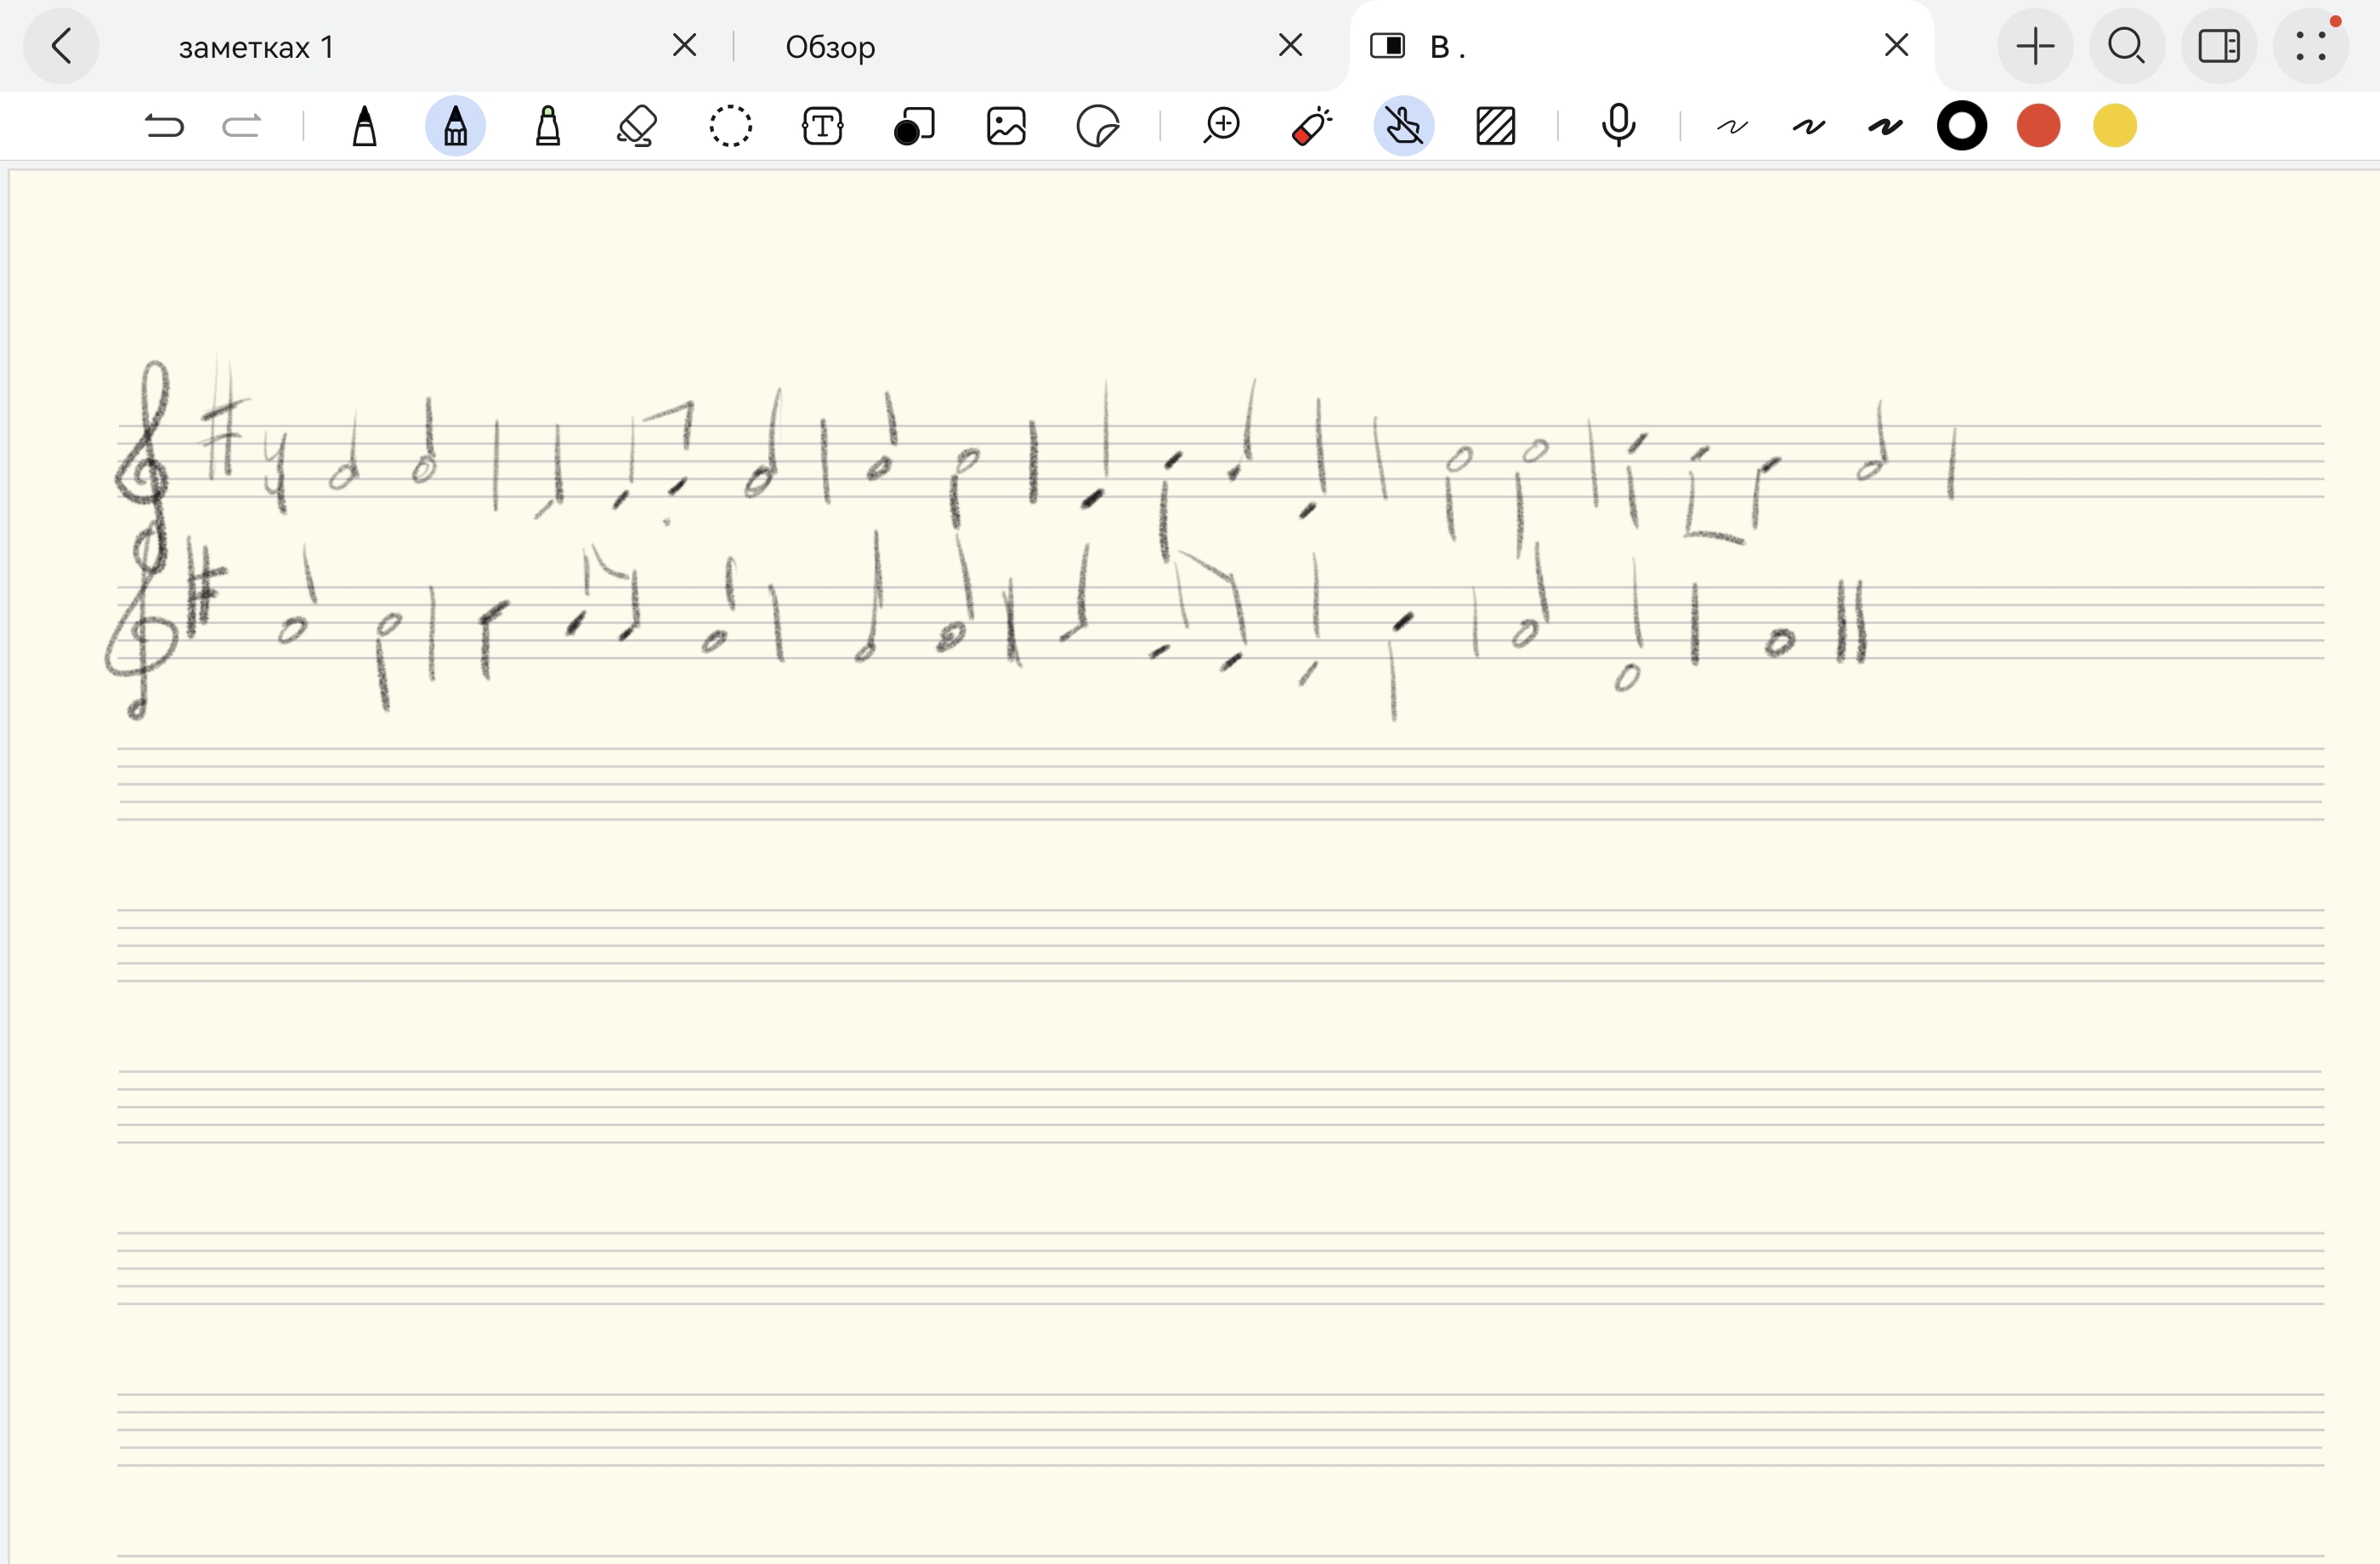Select the eraser tool
The image size is (2380, 1564).
(x=637, y=126)
